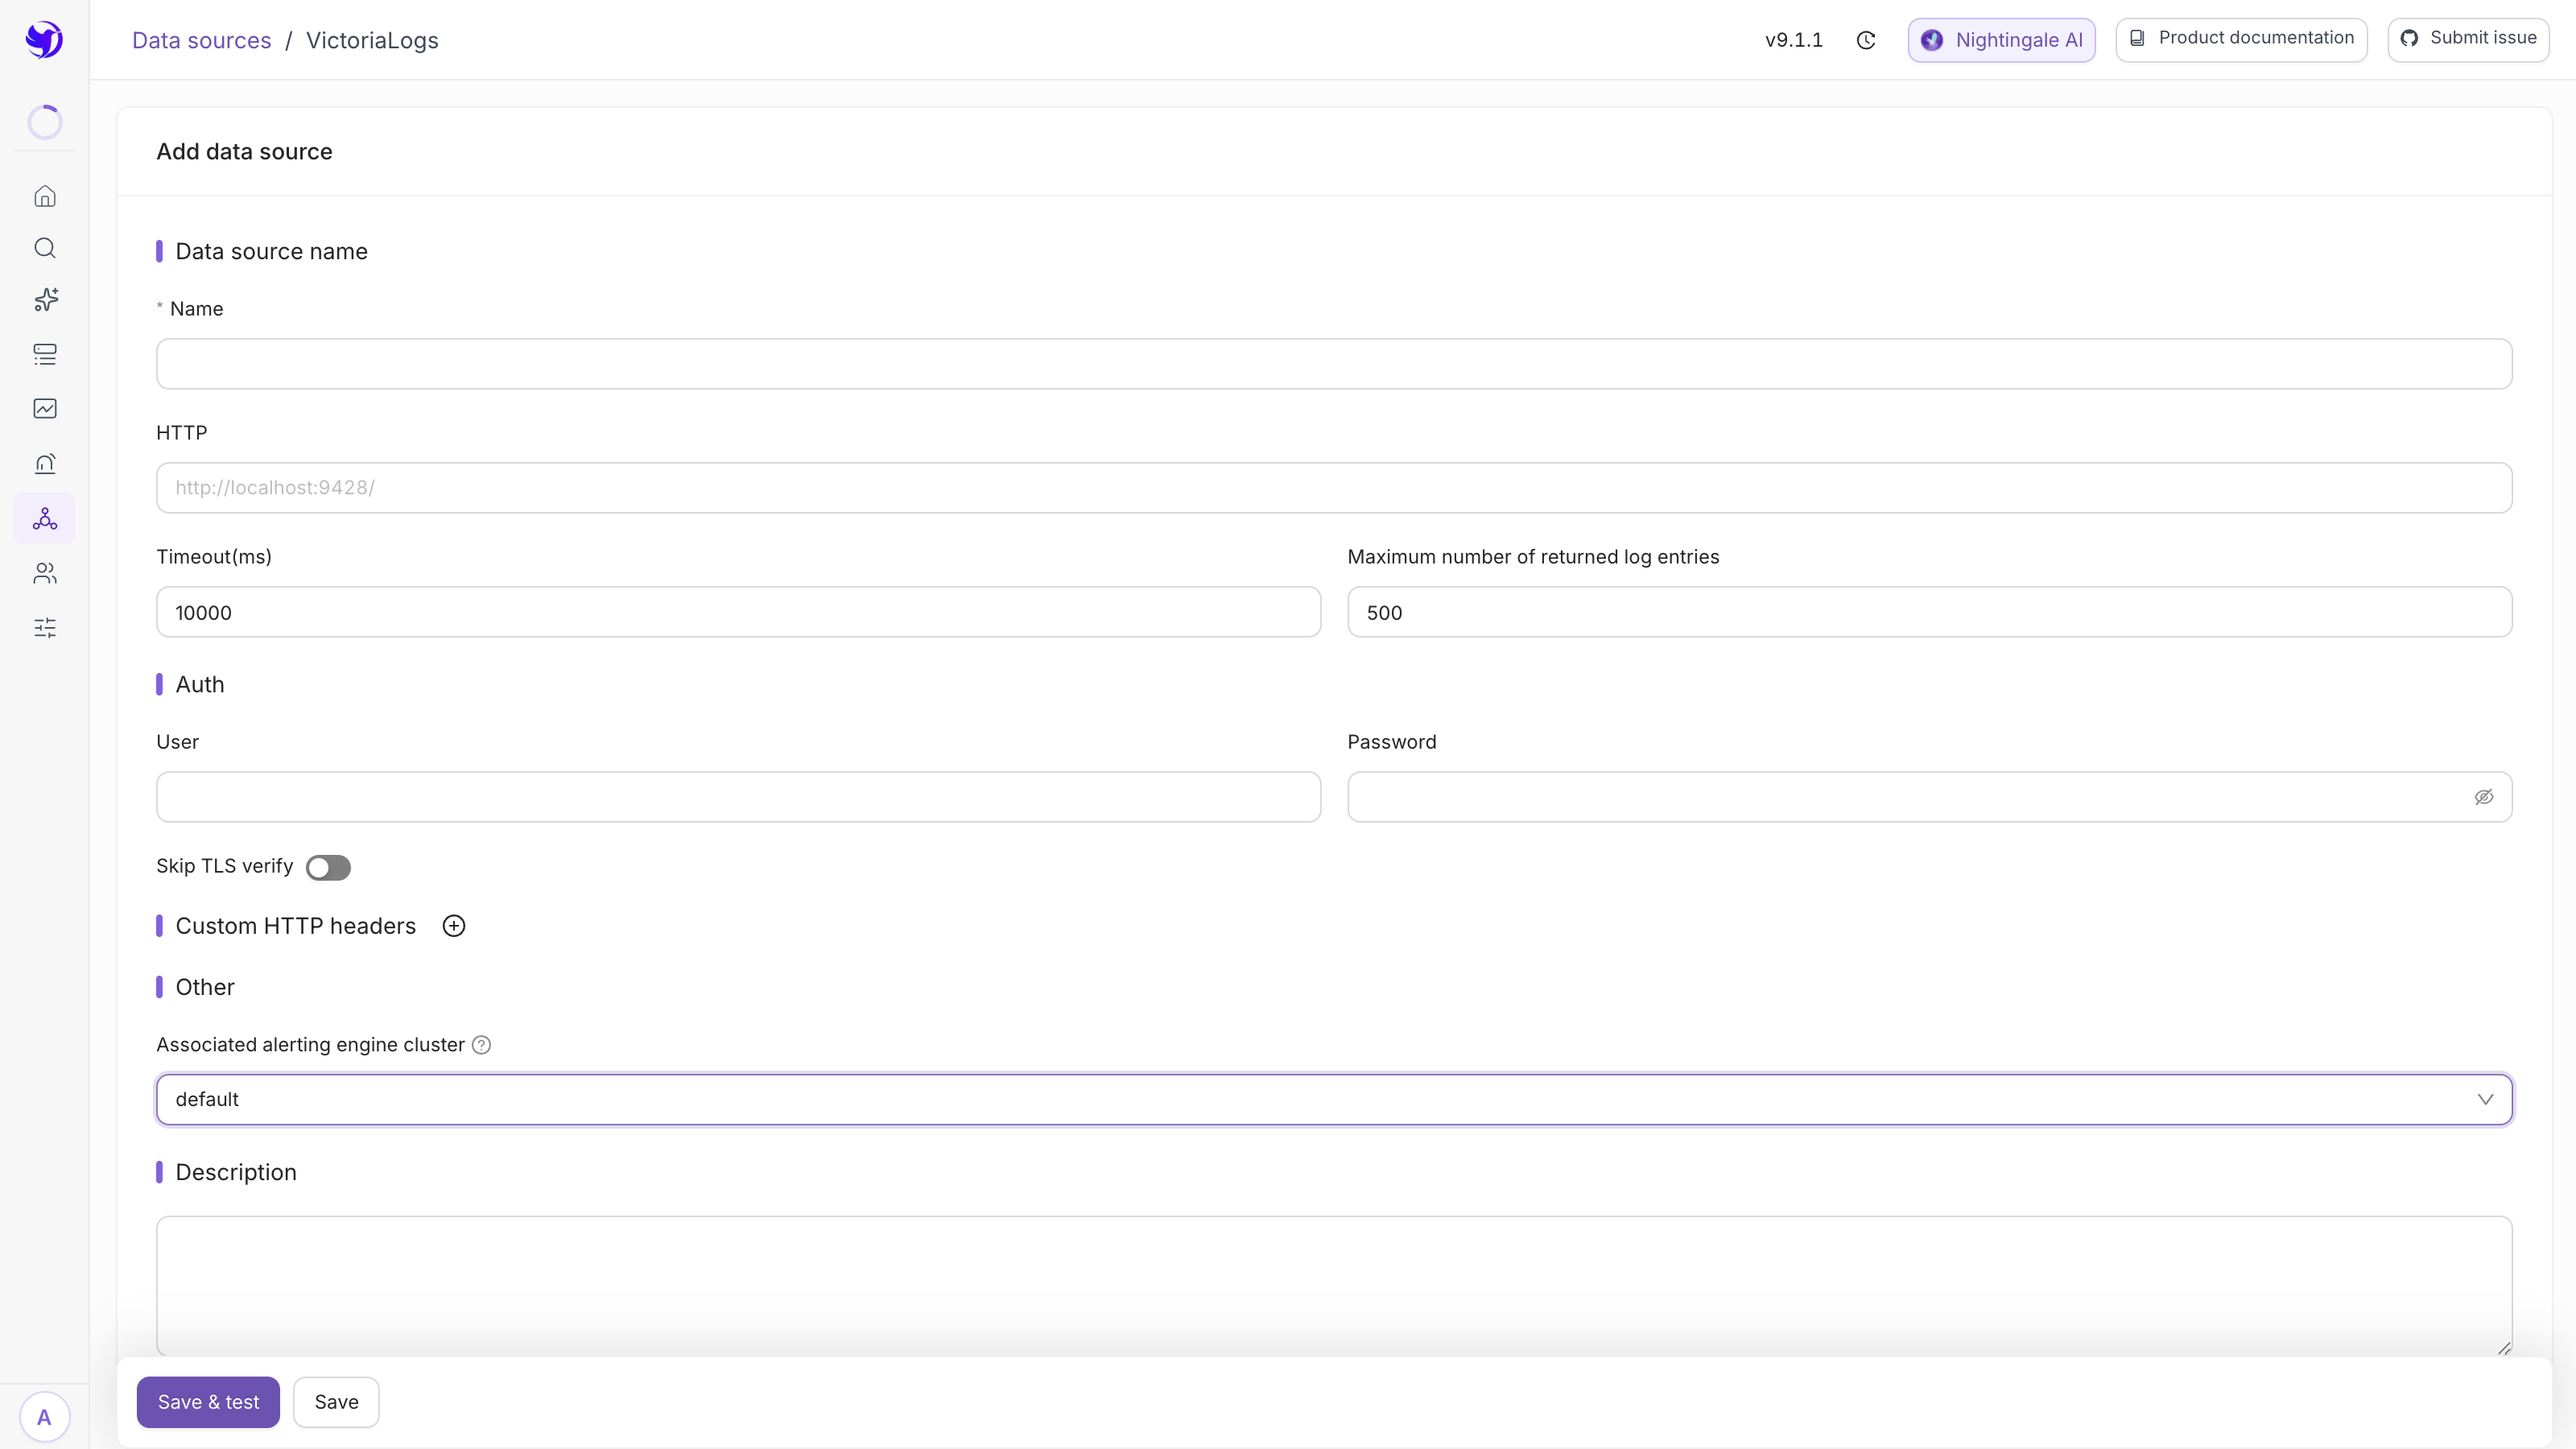
Task: Click the Timeout(ms) field
Action: [x=738, y=612]
